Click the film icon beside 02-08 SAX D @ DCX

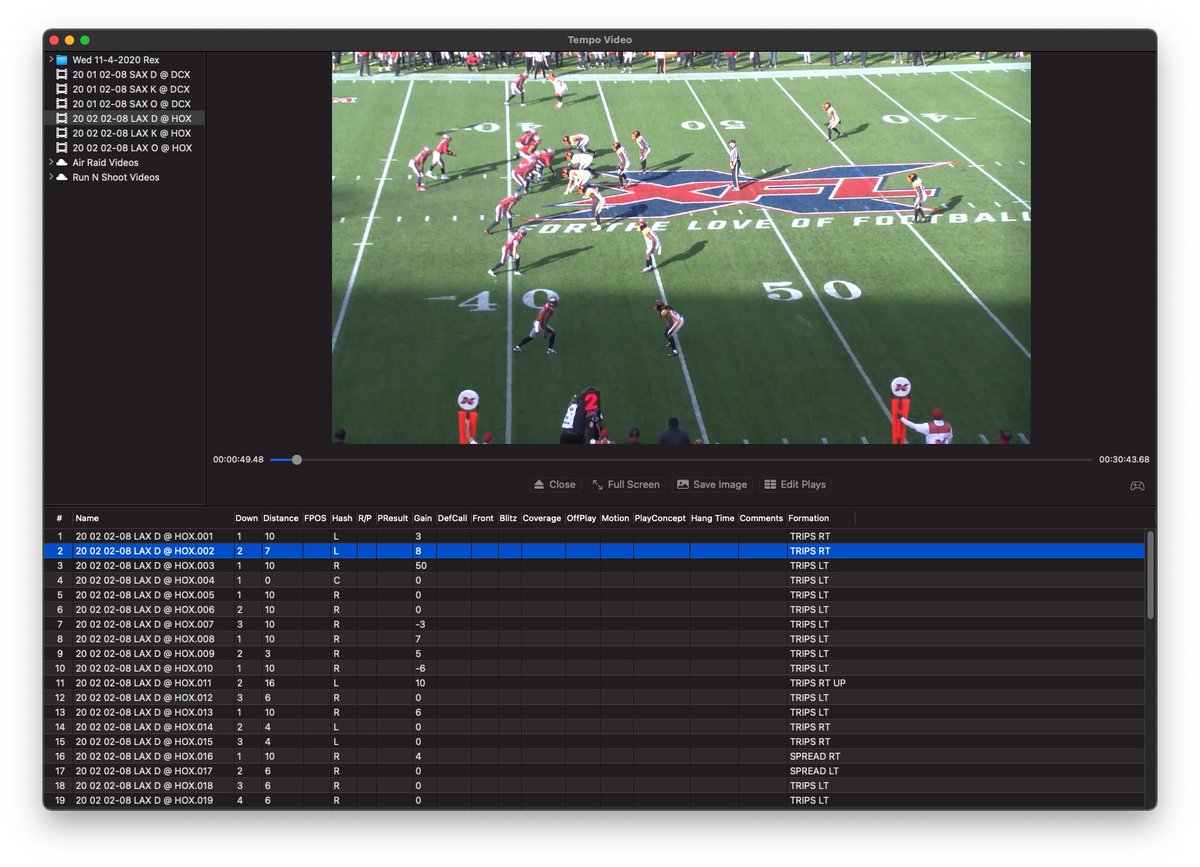point(62,75)
